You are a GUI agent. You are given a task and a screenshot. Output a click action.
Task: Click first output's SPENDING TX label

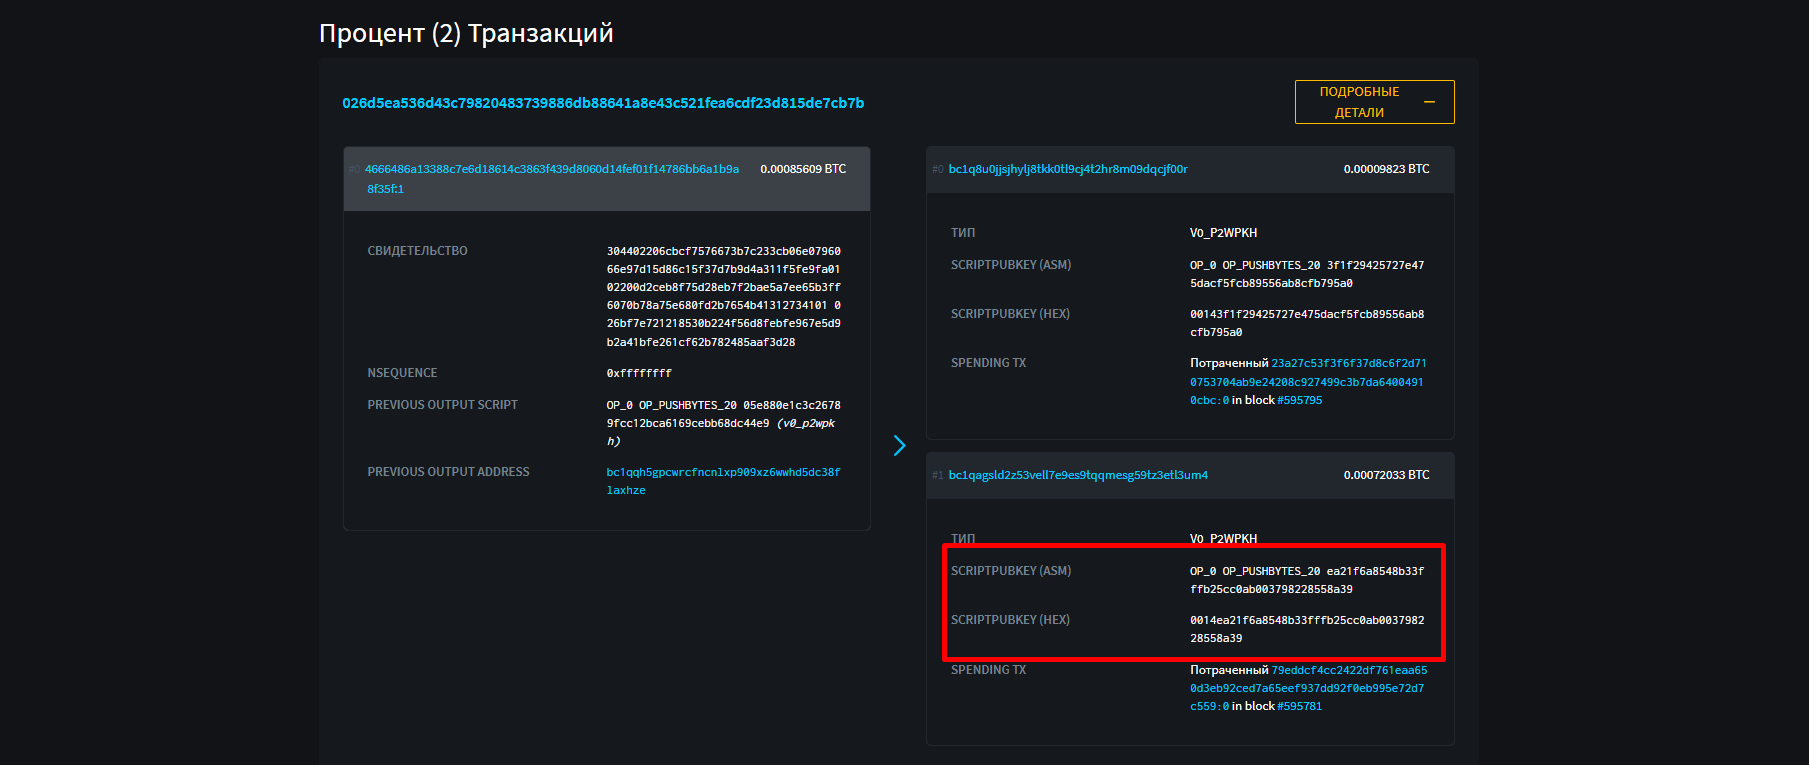pyautogui.click(x=988, y=363)
